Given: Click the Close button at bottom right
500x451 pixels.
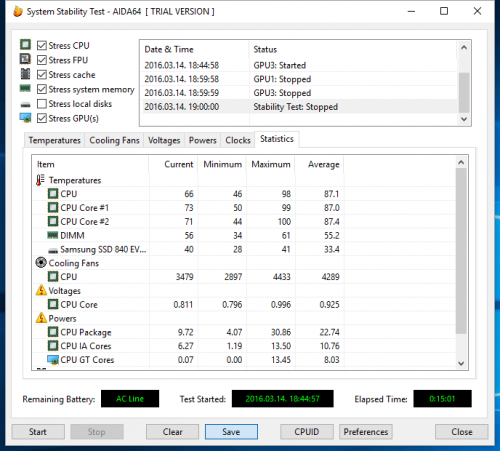Looking at the screenshot, I should click(462, 432).
